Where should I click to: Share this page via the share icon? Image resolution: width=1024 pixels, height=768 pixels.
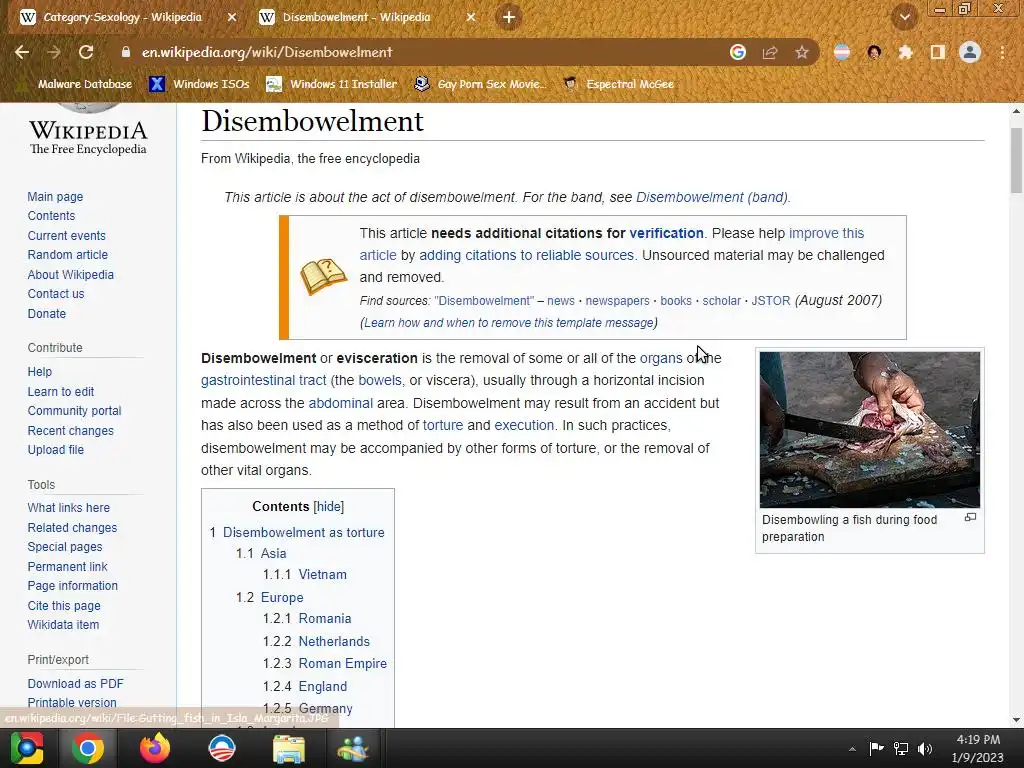click(770, 52)
